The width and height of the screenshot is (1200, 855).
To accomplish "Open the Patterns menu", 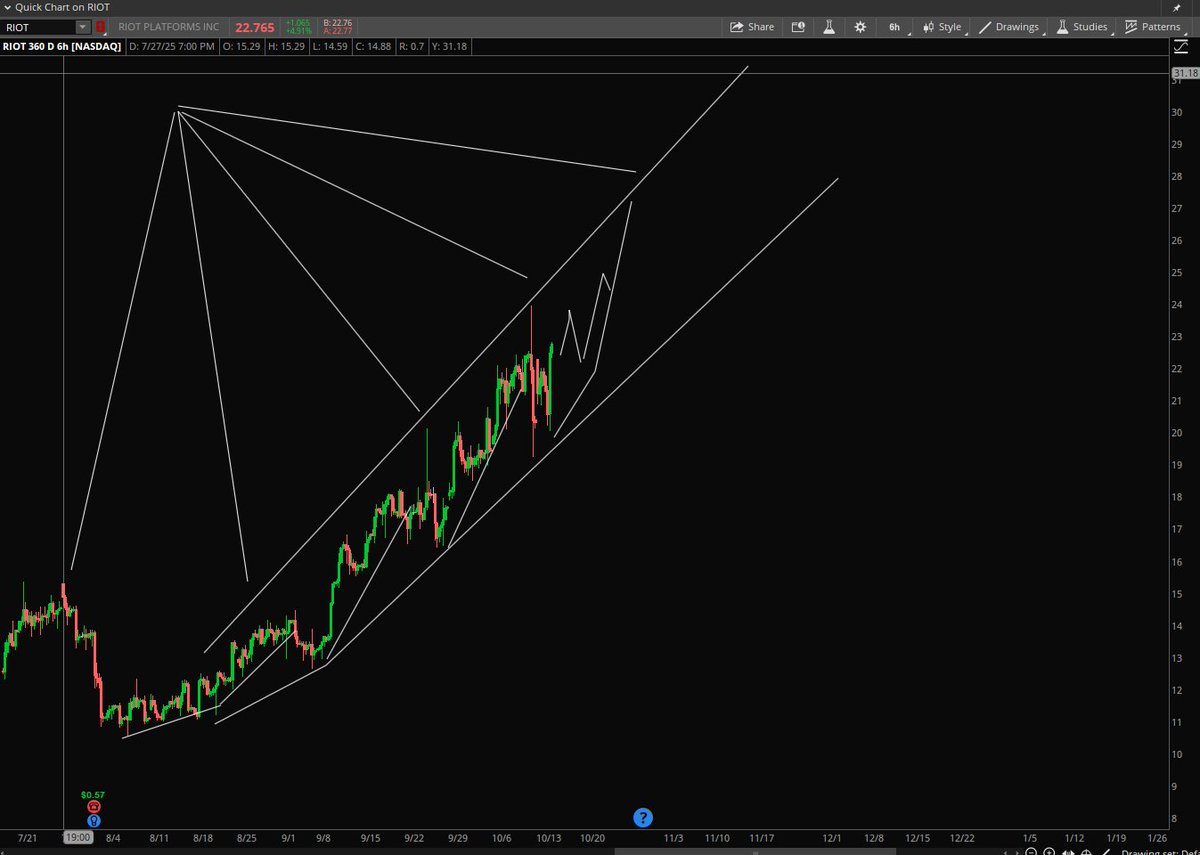I will click(1152, 27).
